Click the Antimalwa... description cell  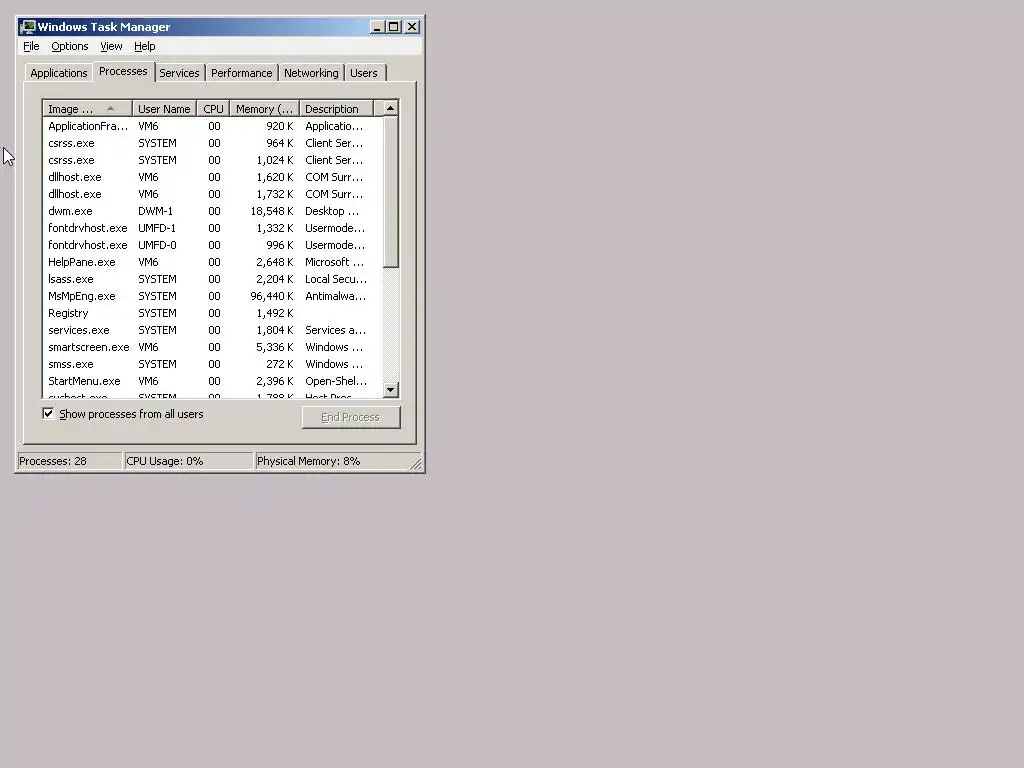tap(335, 296)
